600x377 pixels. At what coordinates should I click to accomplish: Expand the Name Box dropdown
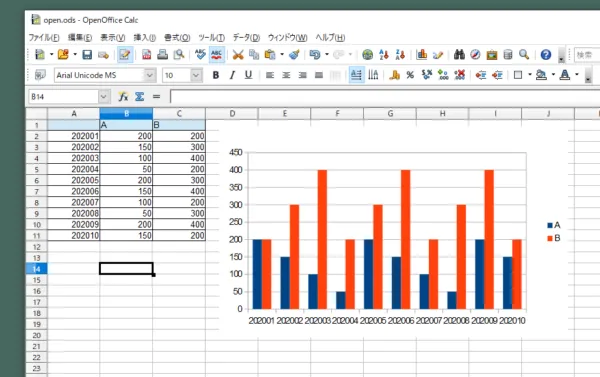click(103, 97)
